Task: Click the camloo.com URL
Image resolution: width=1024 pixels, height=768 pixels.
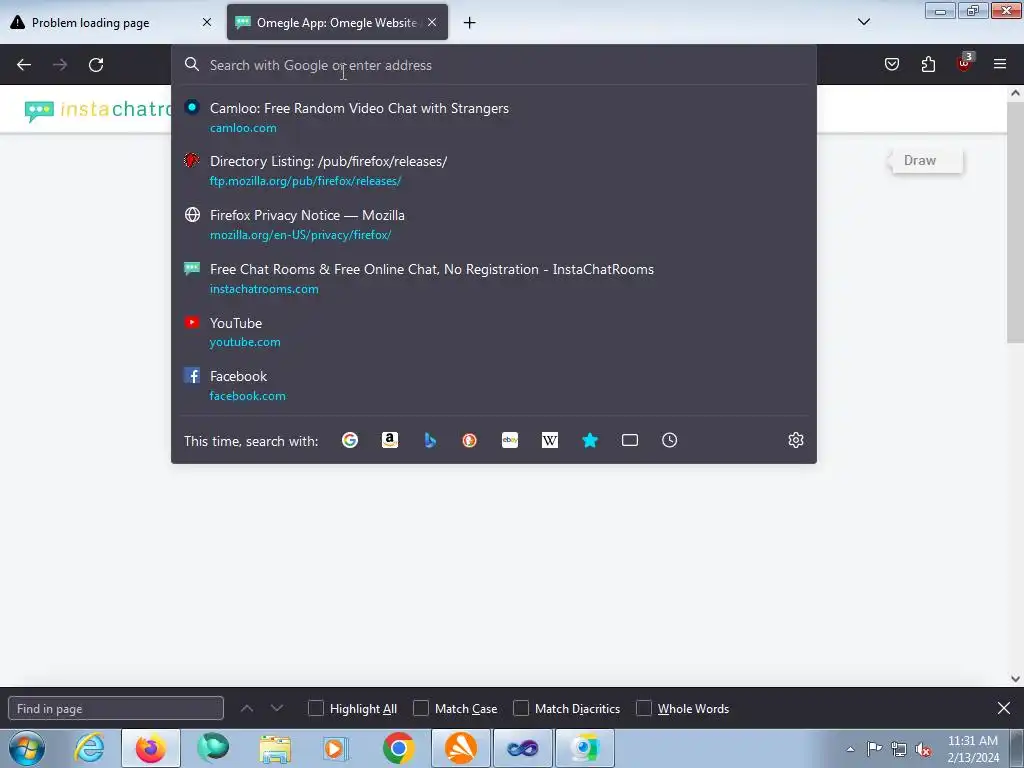Action: (x=243, y=128)
